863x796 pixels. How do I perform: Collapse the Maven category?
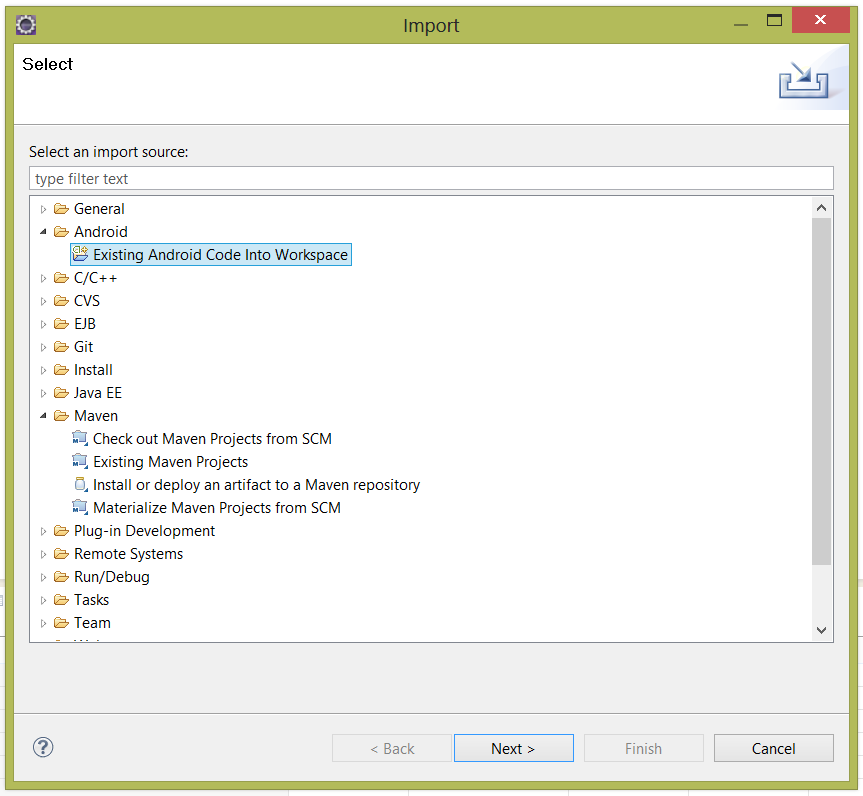pyautogui.click(x=43, y=416)
